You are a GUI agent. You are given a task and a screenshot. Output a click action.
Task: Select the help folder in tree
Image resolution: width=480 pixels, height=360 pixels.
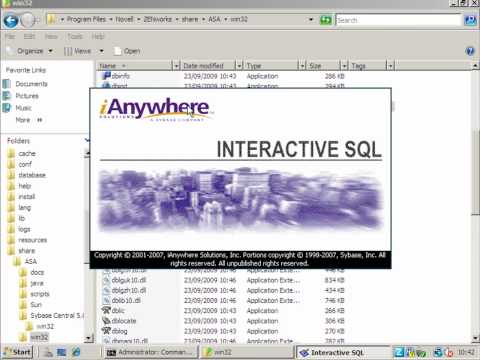(25, 186)
